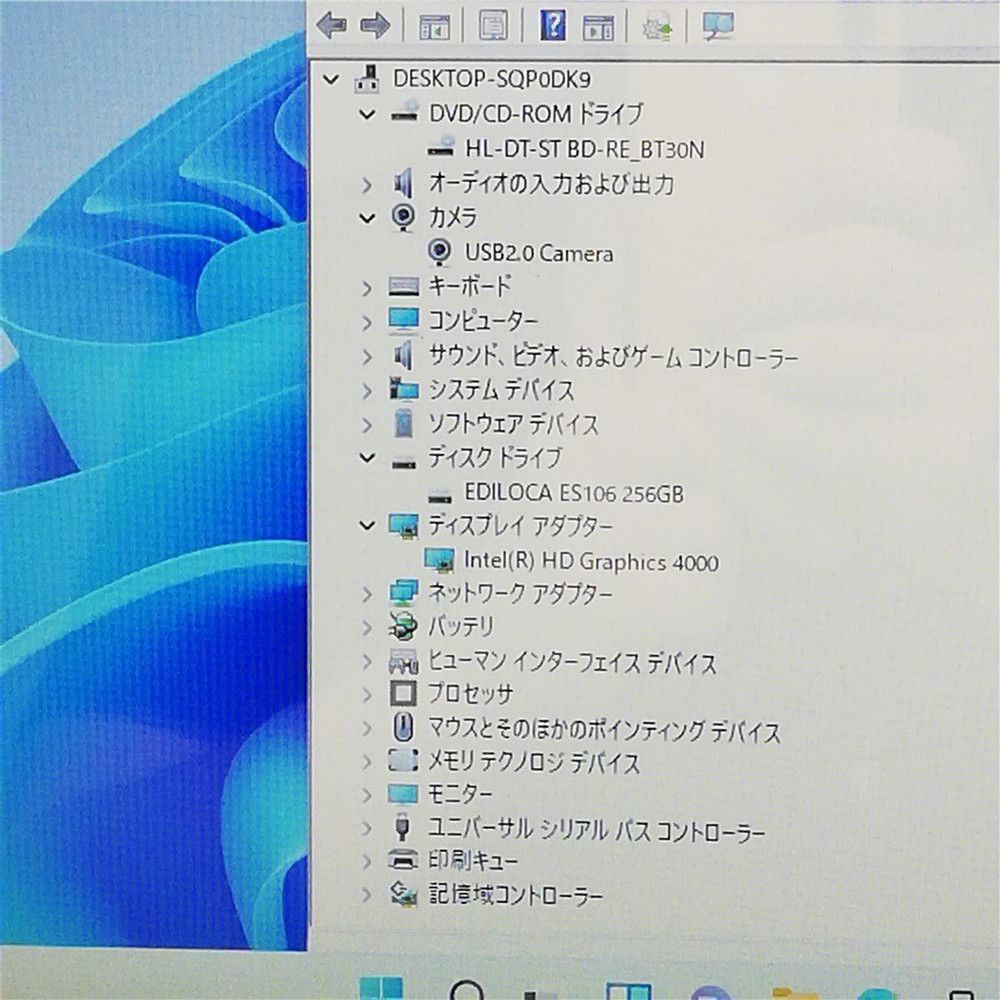1000x1000 pixels.
Task: Expand the オーディオの入力および出力 category
Action: pos(367,185)
